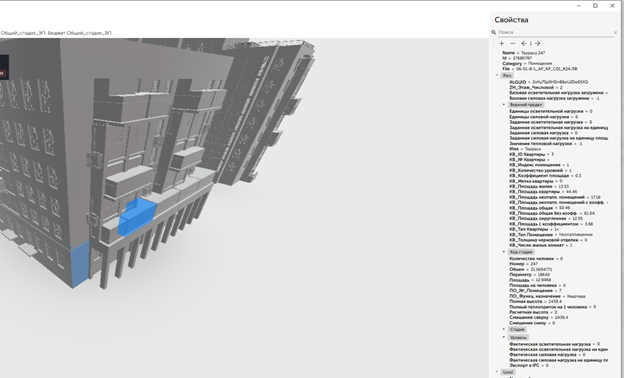Screen dimensions: 624x378
Task: Go to next element with right arrow
Action: (x=537, y=43)
